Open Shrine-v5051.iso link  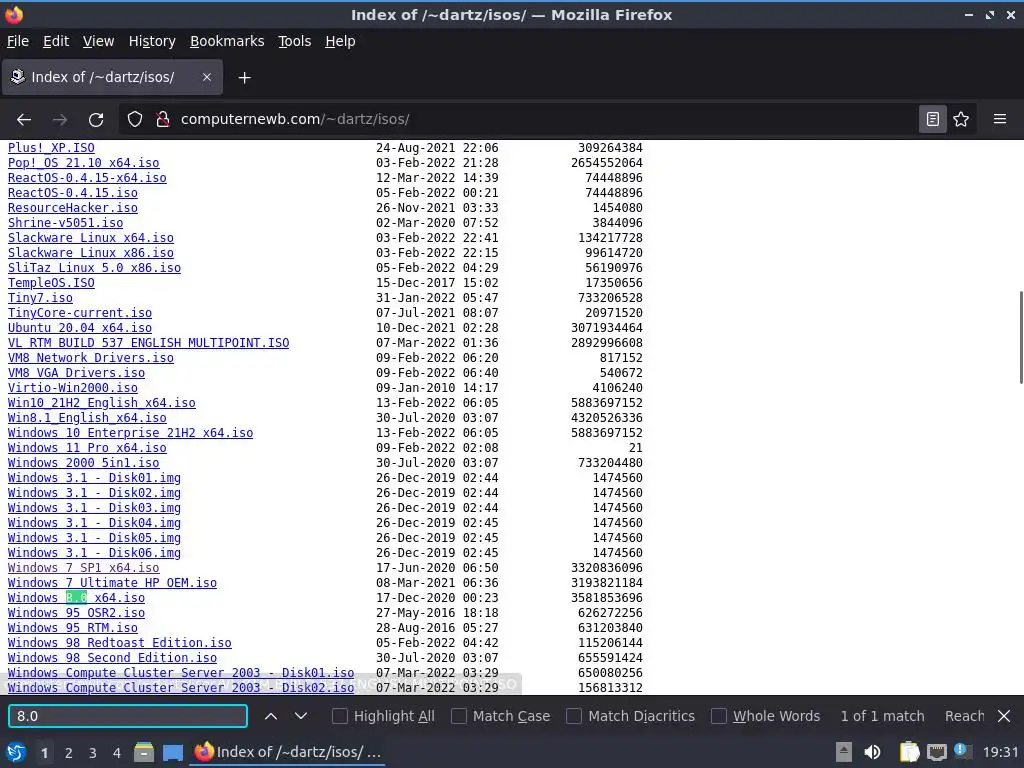point(65,223)
